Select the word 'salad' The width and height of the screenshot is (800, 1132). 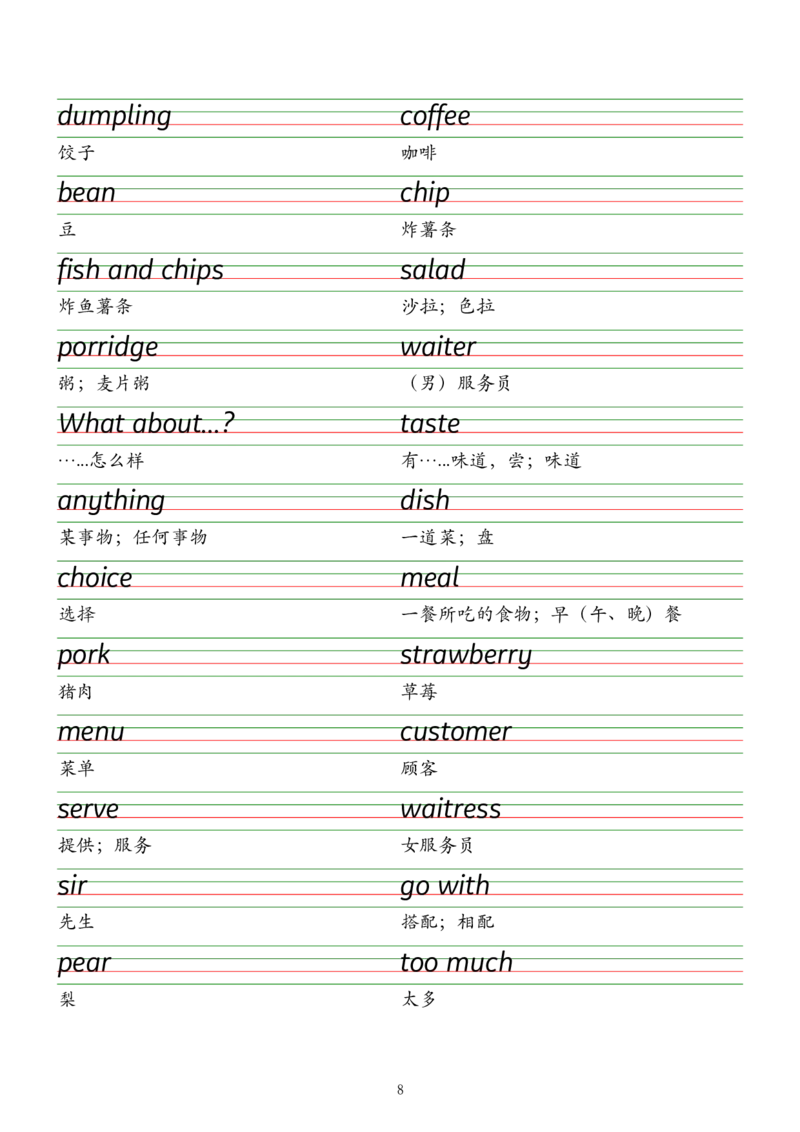click(x=432, y=271)
